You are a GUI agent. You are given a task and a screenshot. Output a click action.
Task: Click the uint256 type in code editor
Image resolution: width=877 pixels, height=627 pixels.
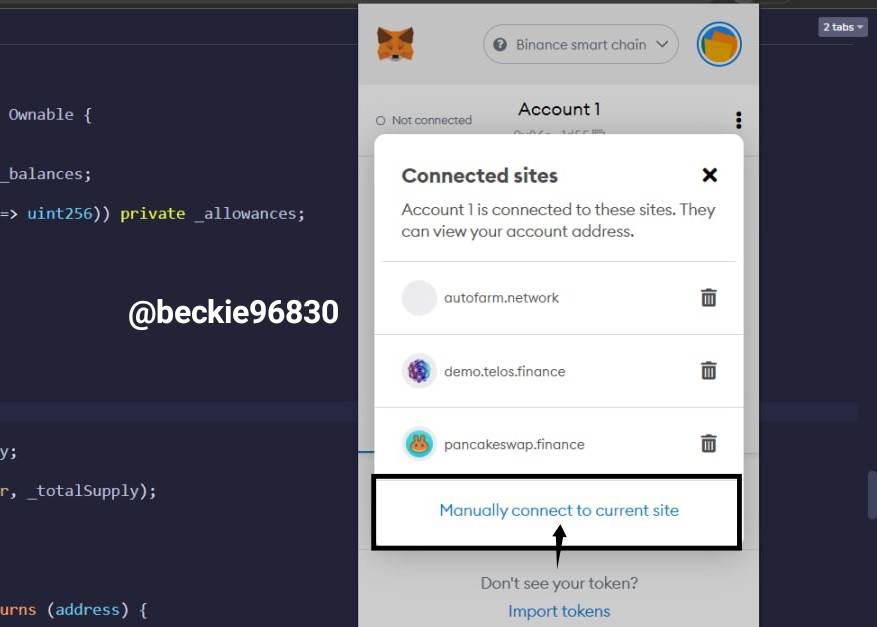coord(59,214)
